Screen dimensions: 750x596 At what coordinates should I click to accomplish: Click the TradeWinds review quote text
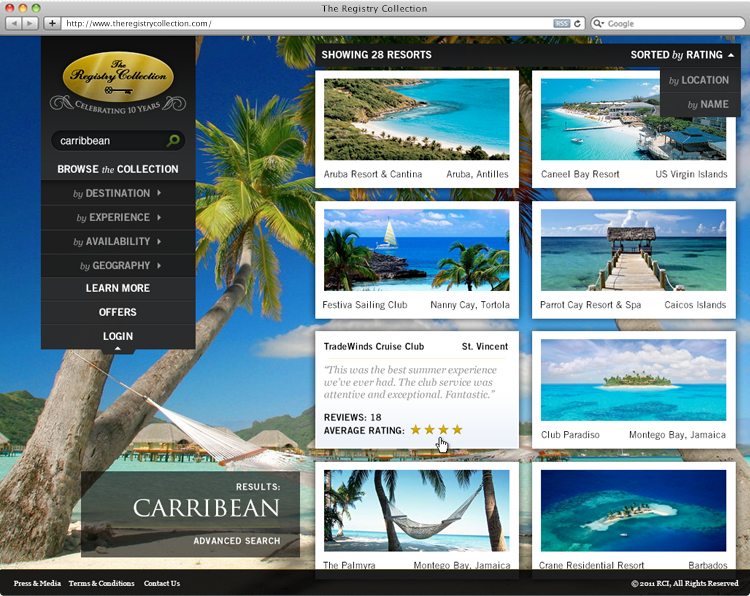click(410, 382)
